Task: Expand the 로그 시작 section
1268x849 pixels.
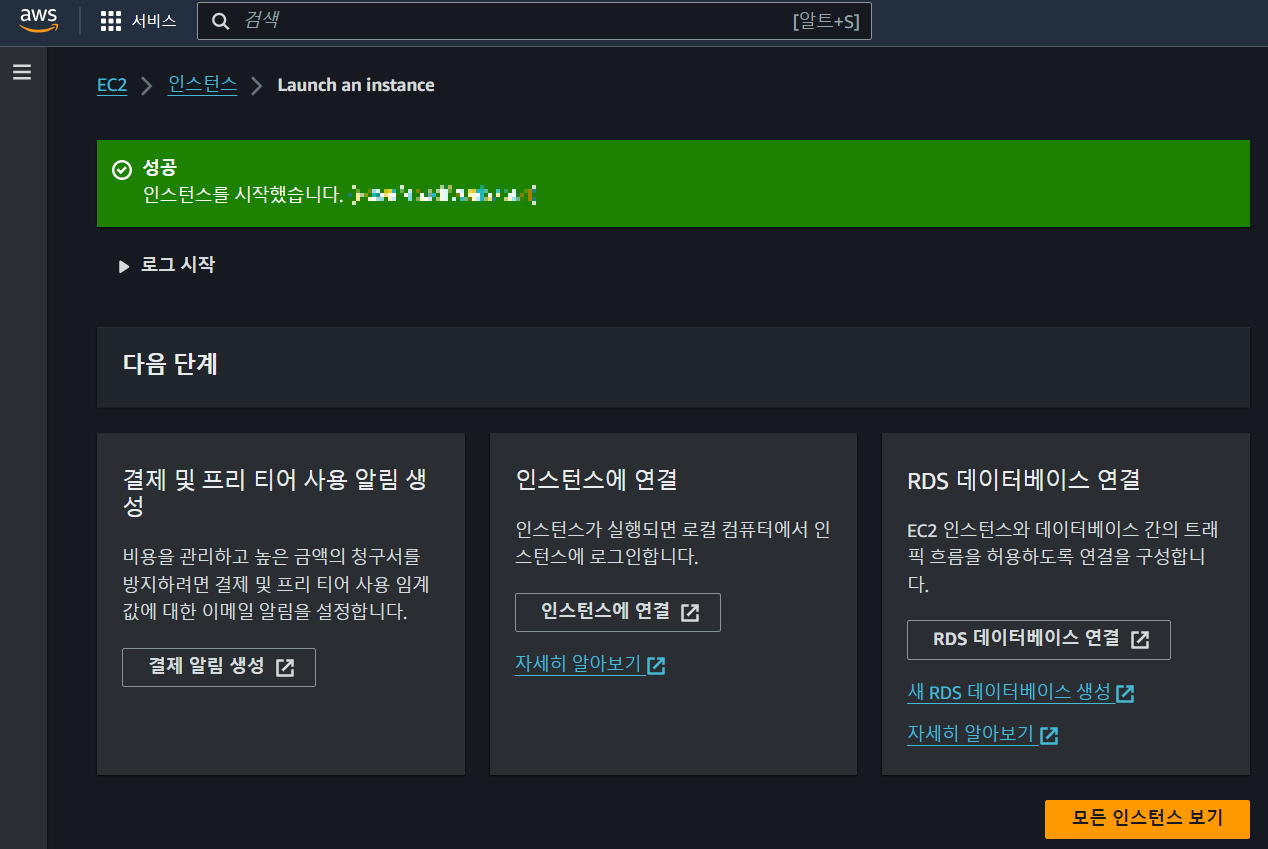Action: [166, 265]
